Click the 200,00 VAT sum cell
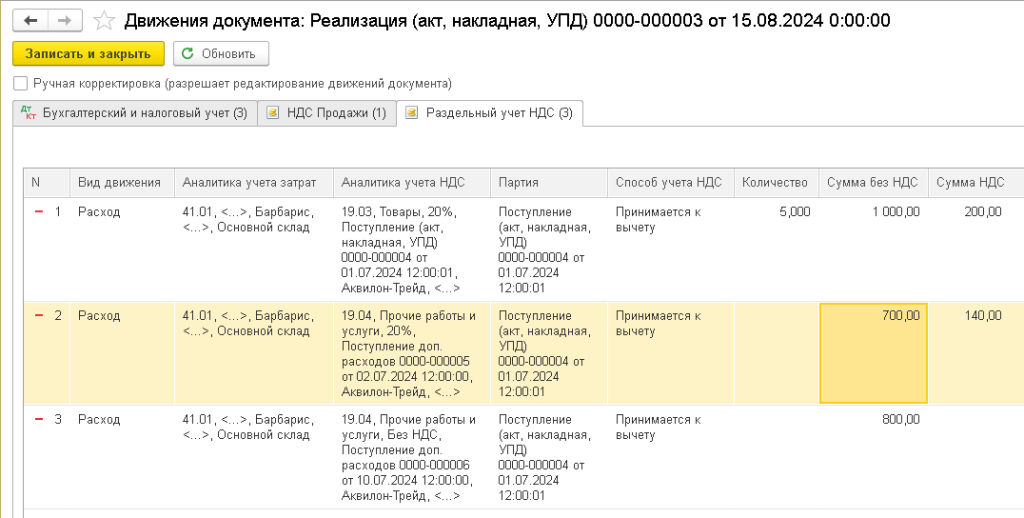This screenshot has width=1024, height=518. 976,250
